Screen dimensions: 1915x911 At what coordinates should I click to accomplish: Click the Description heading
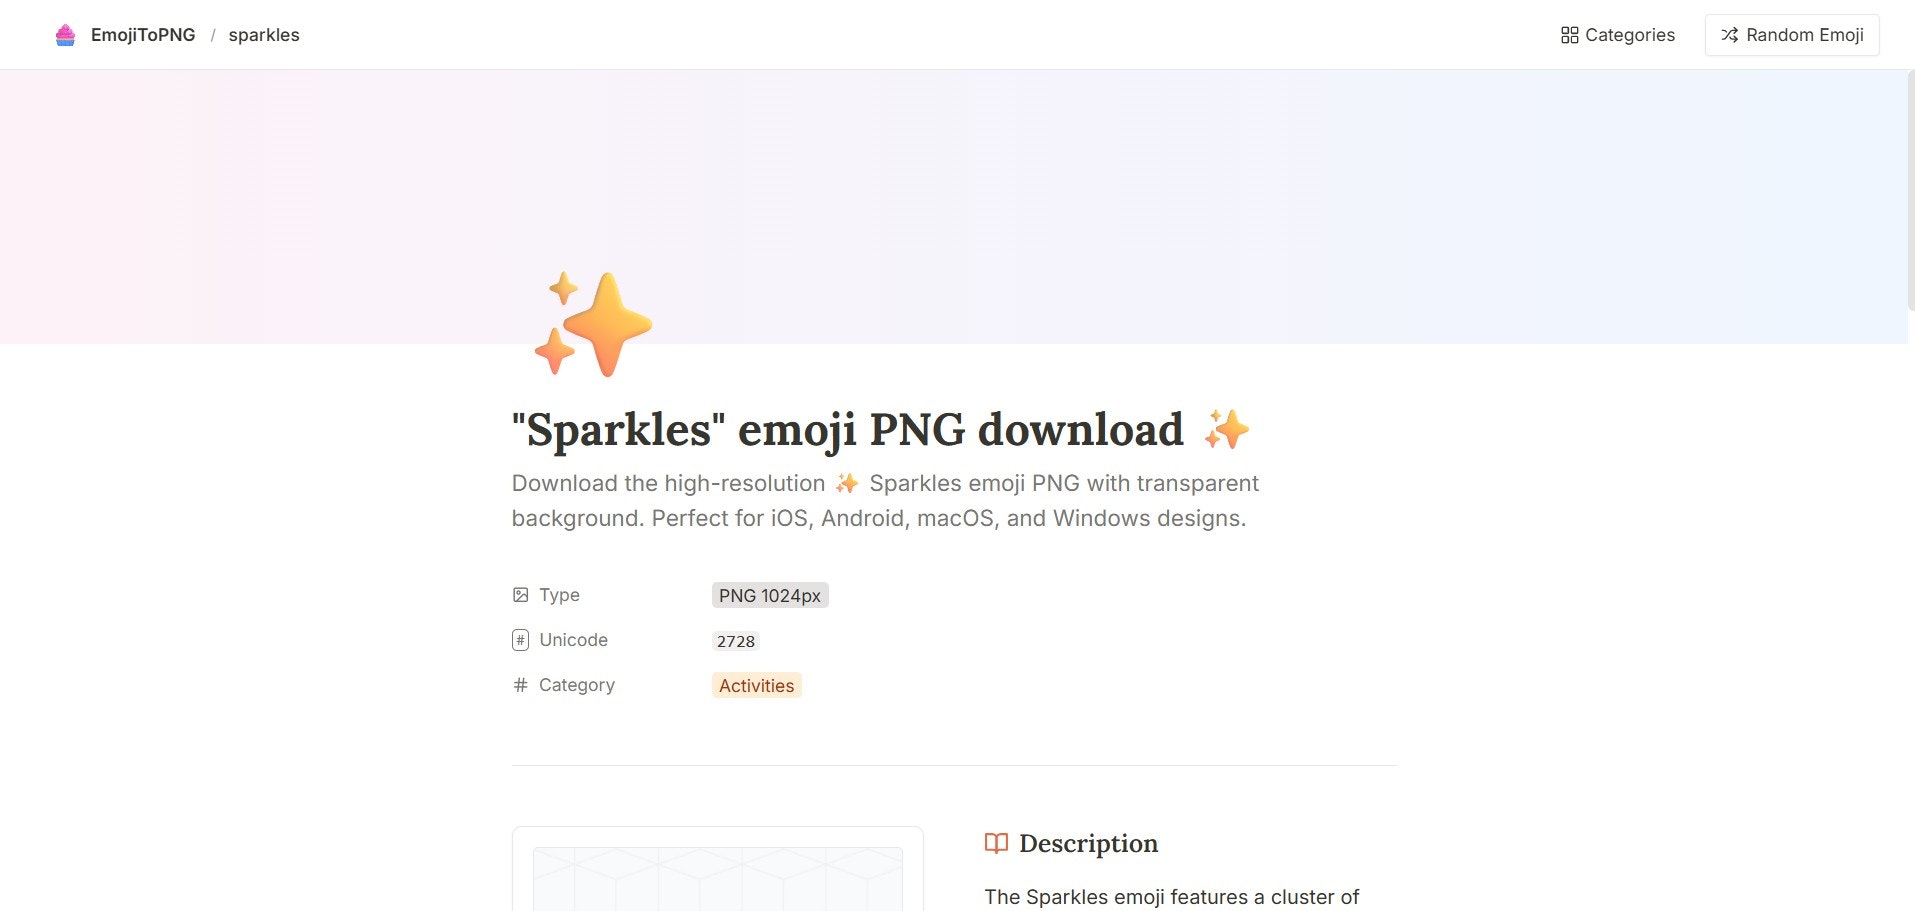(1088, 843)
